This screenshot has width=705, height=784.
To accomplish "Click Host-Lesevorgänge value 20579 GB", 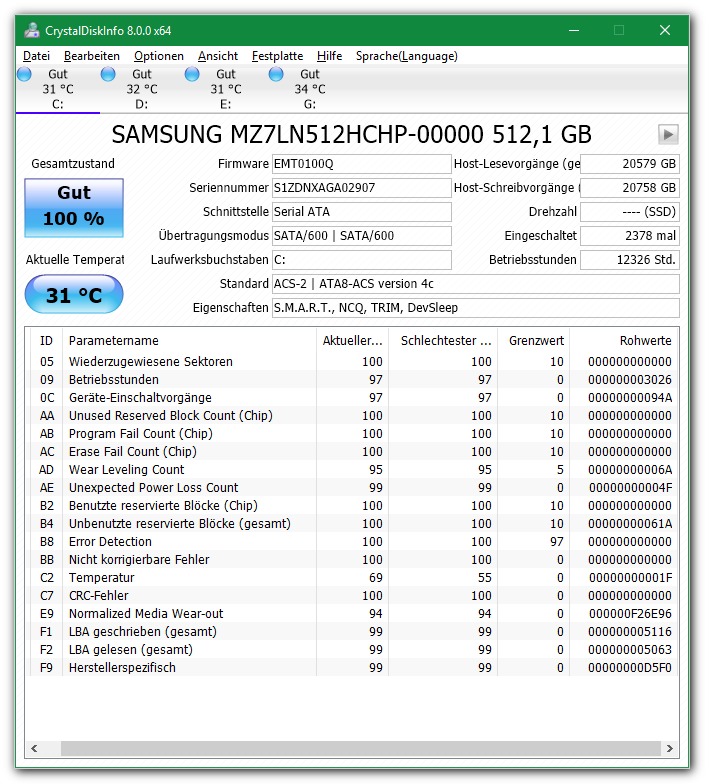I will [x=630, y=164].
